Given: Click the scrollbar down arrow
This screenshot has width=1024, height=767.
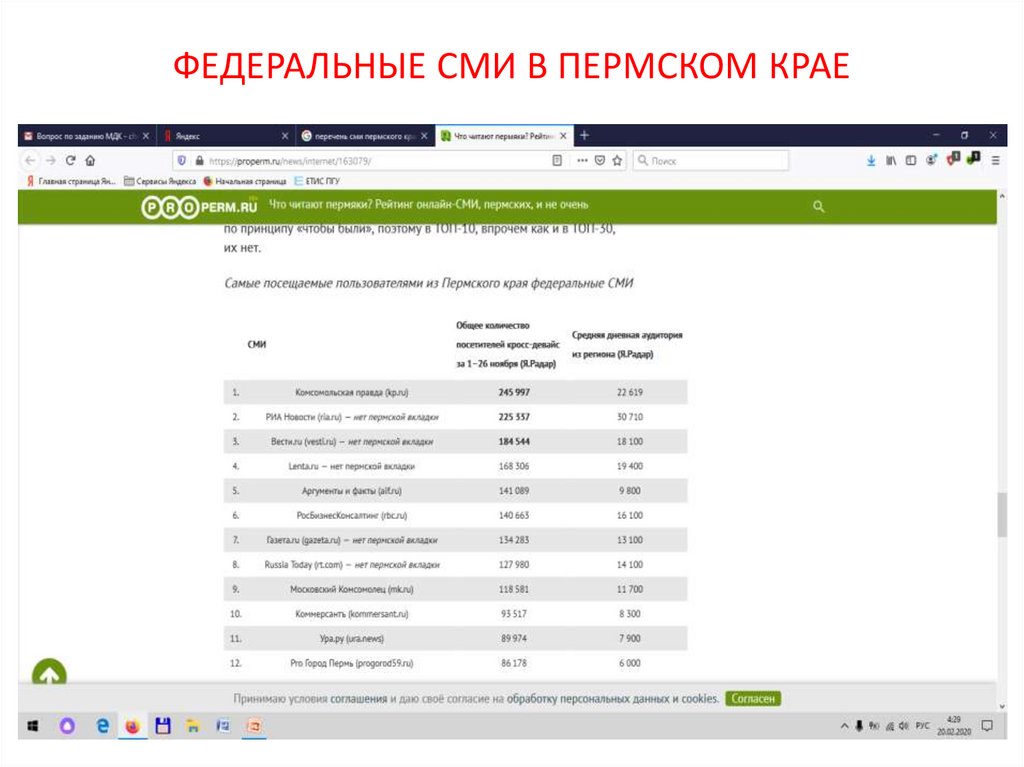Looking at the screenshot, I should 1002,706.
